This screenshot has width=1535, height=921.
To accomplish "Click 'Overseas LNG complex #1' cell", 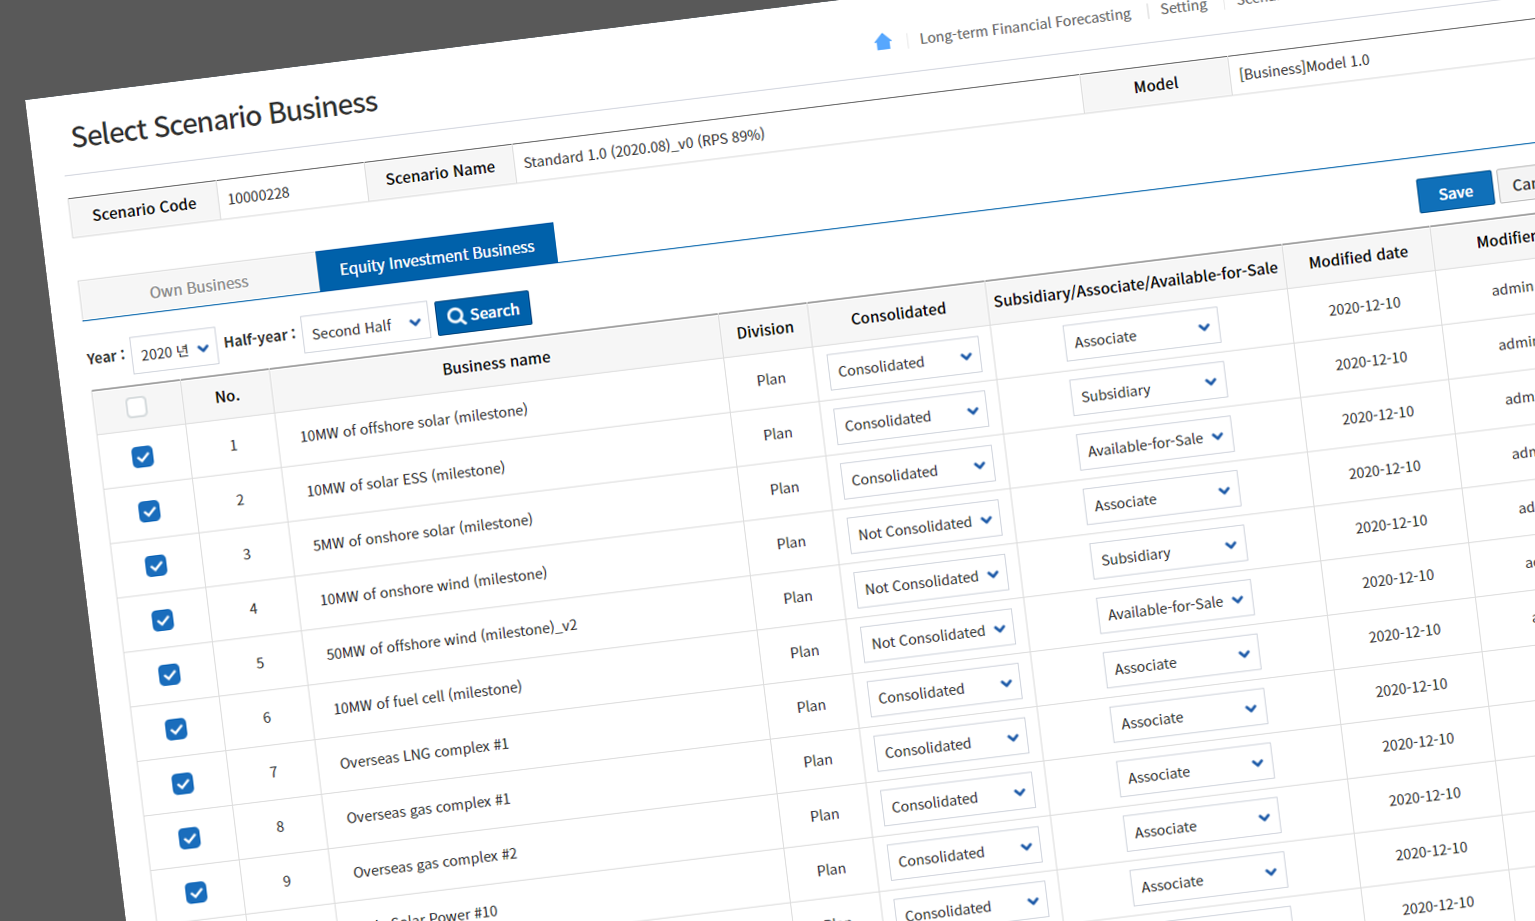I will 424,754.
